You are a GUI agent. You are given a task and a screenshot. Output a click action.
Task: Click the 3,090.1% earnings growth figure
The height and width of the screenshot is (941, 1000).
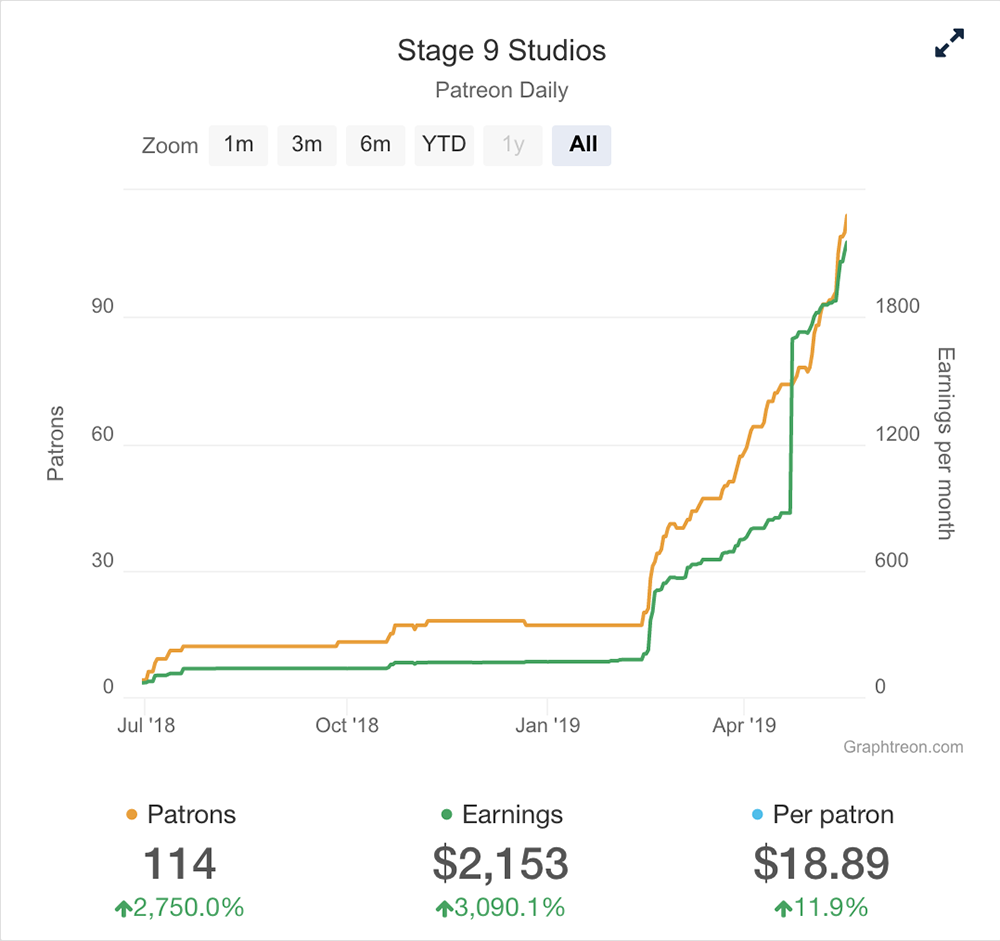[501, 907]
